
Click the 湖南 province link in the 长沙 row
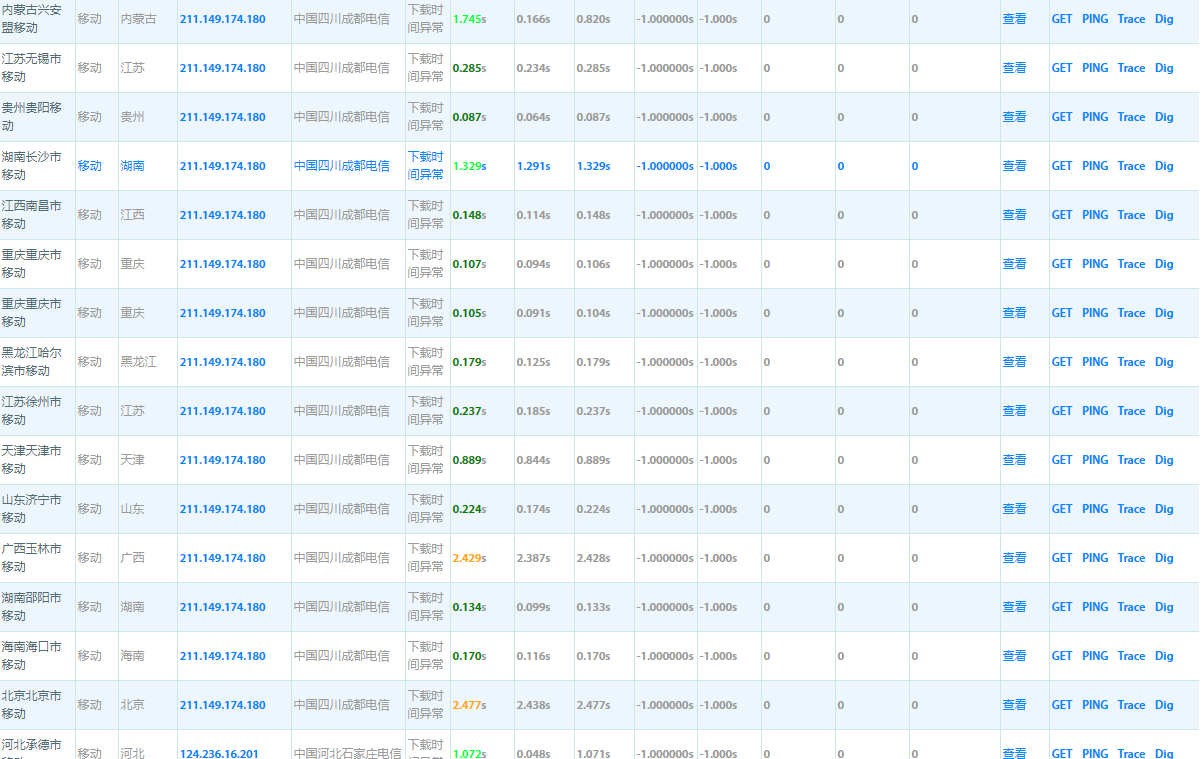pos(132,166)
